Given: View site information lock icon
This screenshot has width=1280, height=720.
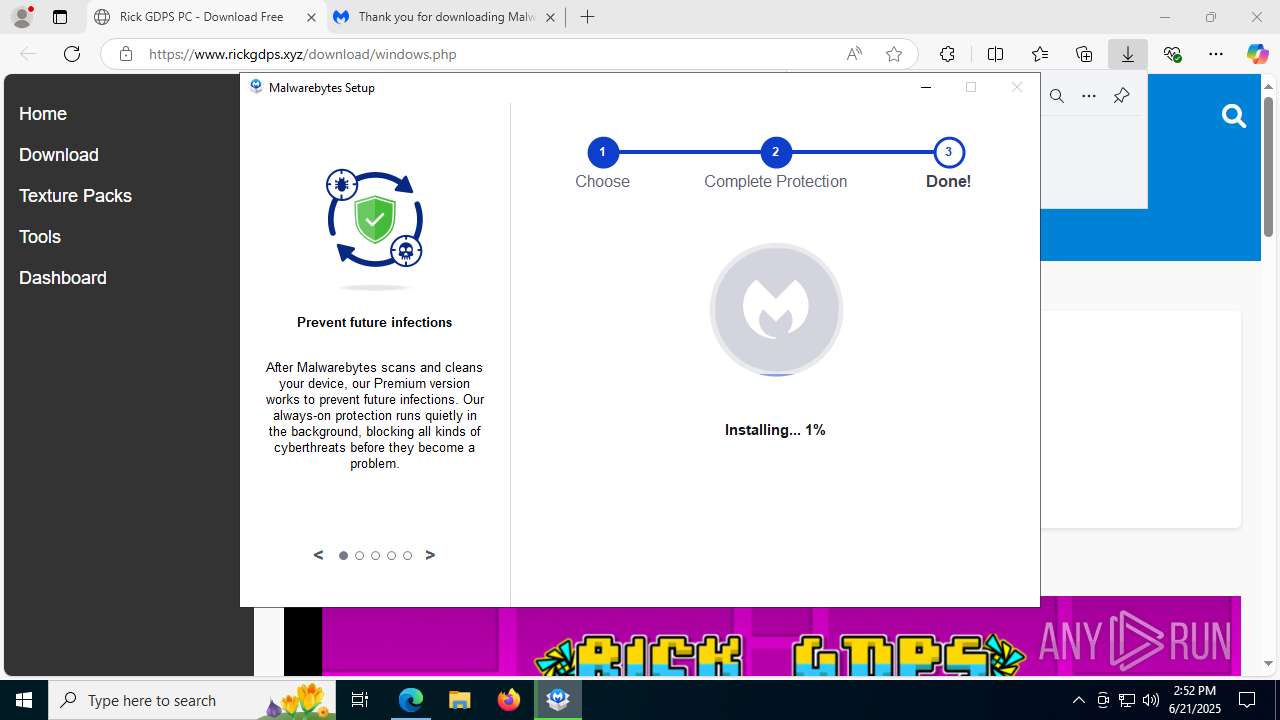Looking at the screenshot, I should click(x=125, y=54).
